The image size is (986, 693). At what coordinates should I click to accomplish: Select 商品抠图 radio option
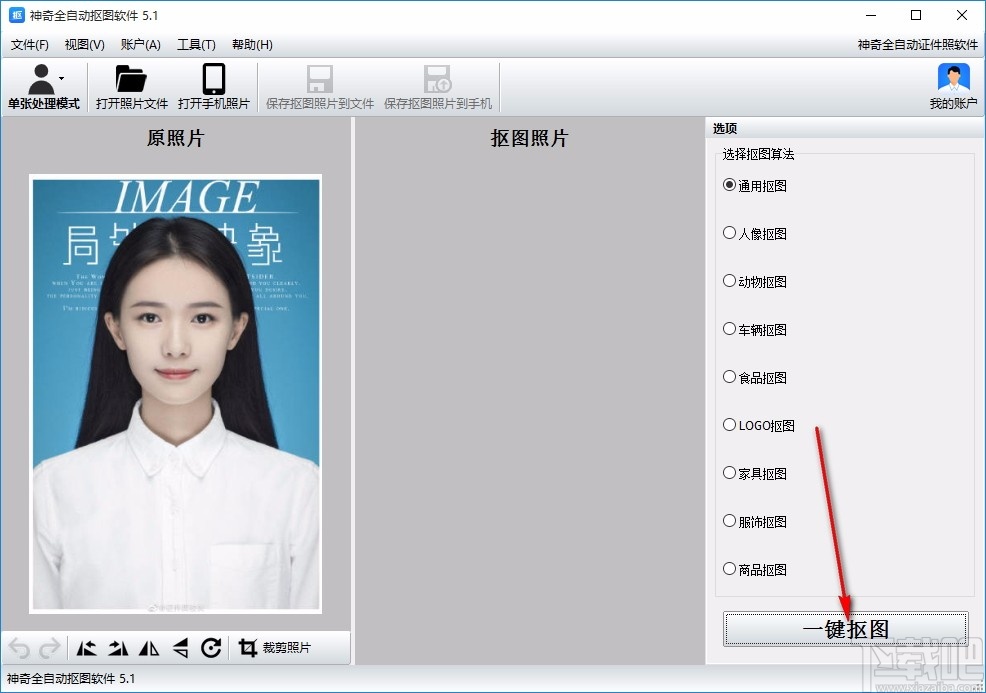coord(755,569)
